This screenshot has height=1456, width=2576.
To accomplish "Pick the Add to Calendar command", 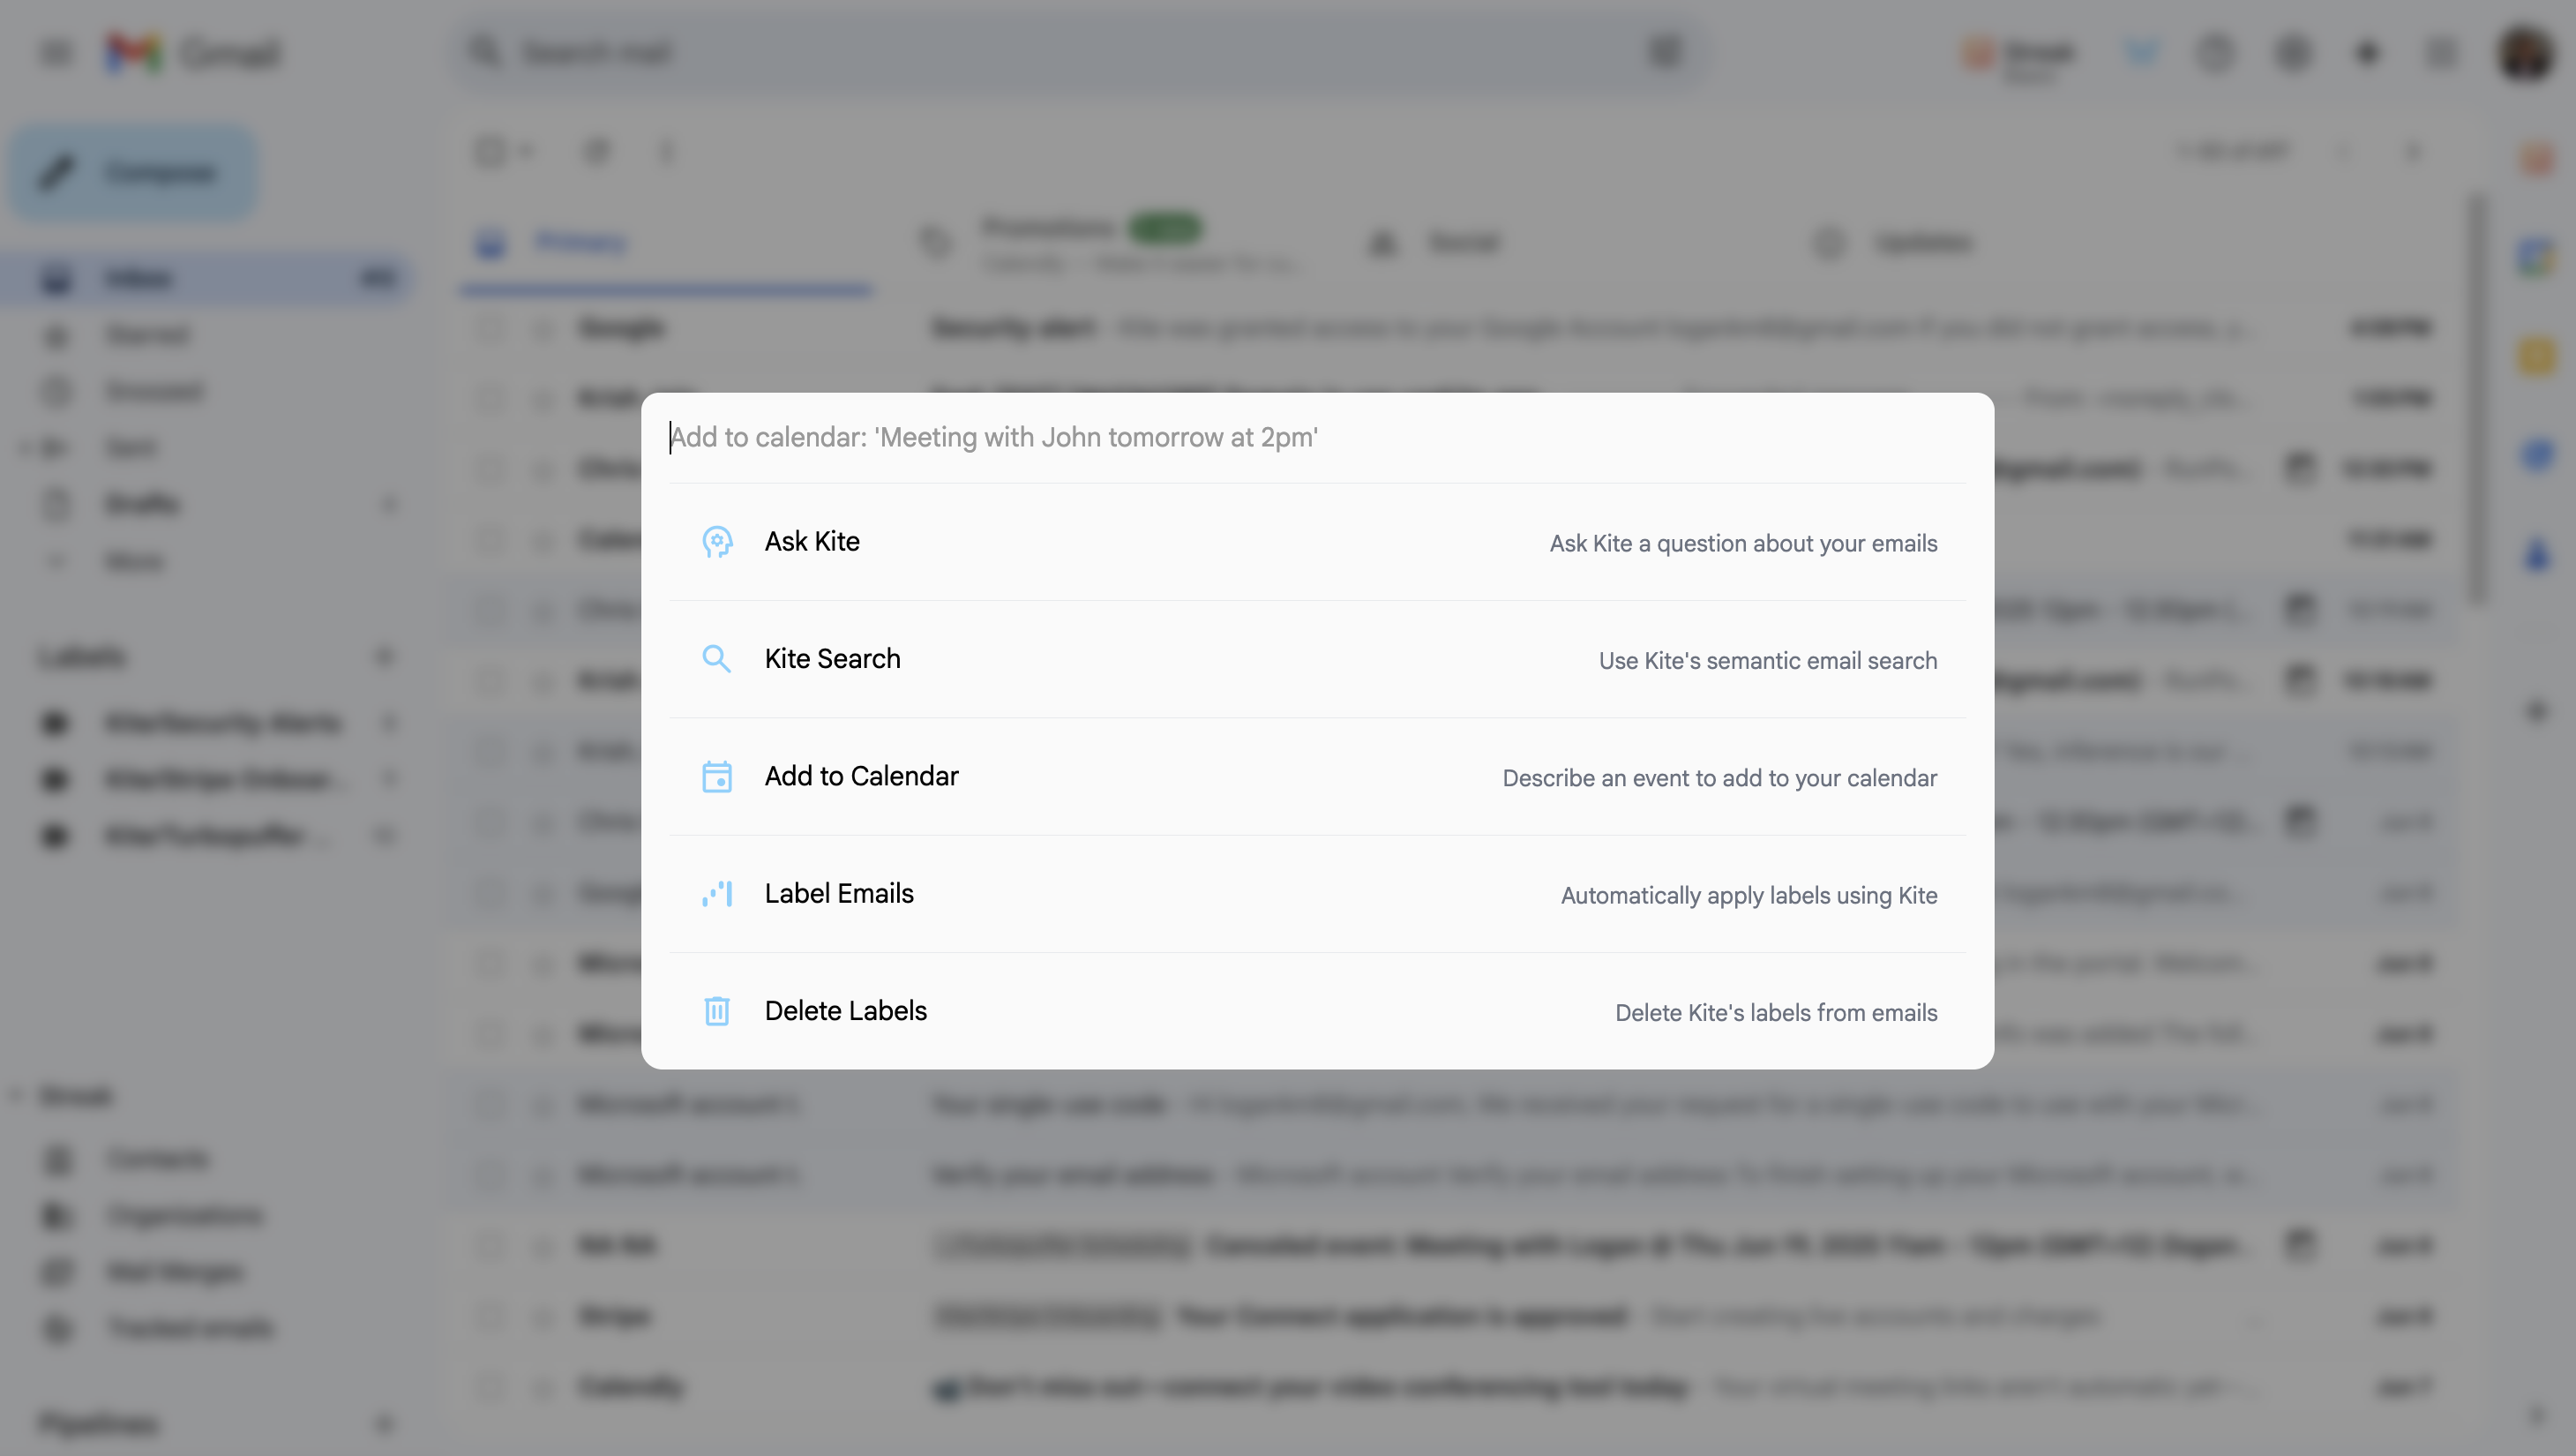I will click(1317, 777).
